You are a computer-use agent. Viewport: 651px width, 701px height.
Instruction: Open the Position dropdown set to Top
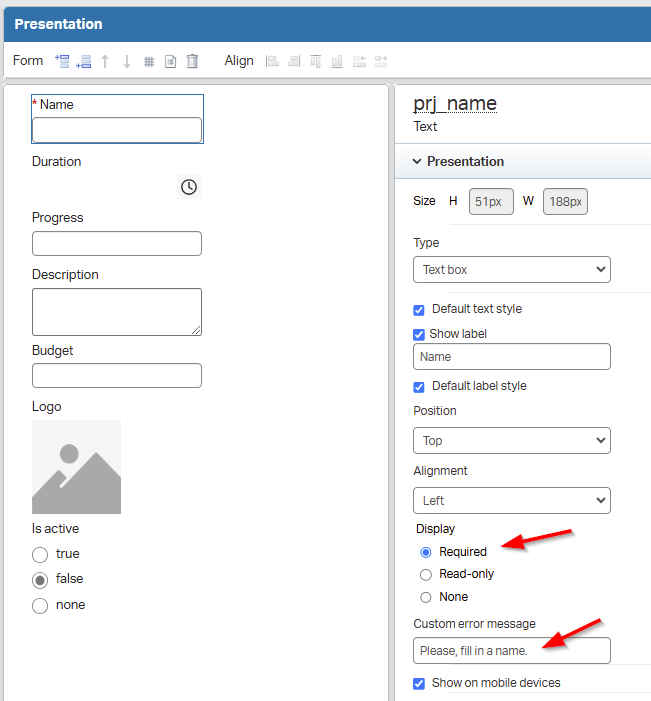pyautogui.click(x=511, y=440)
